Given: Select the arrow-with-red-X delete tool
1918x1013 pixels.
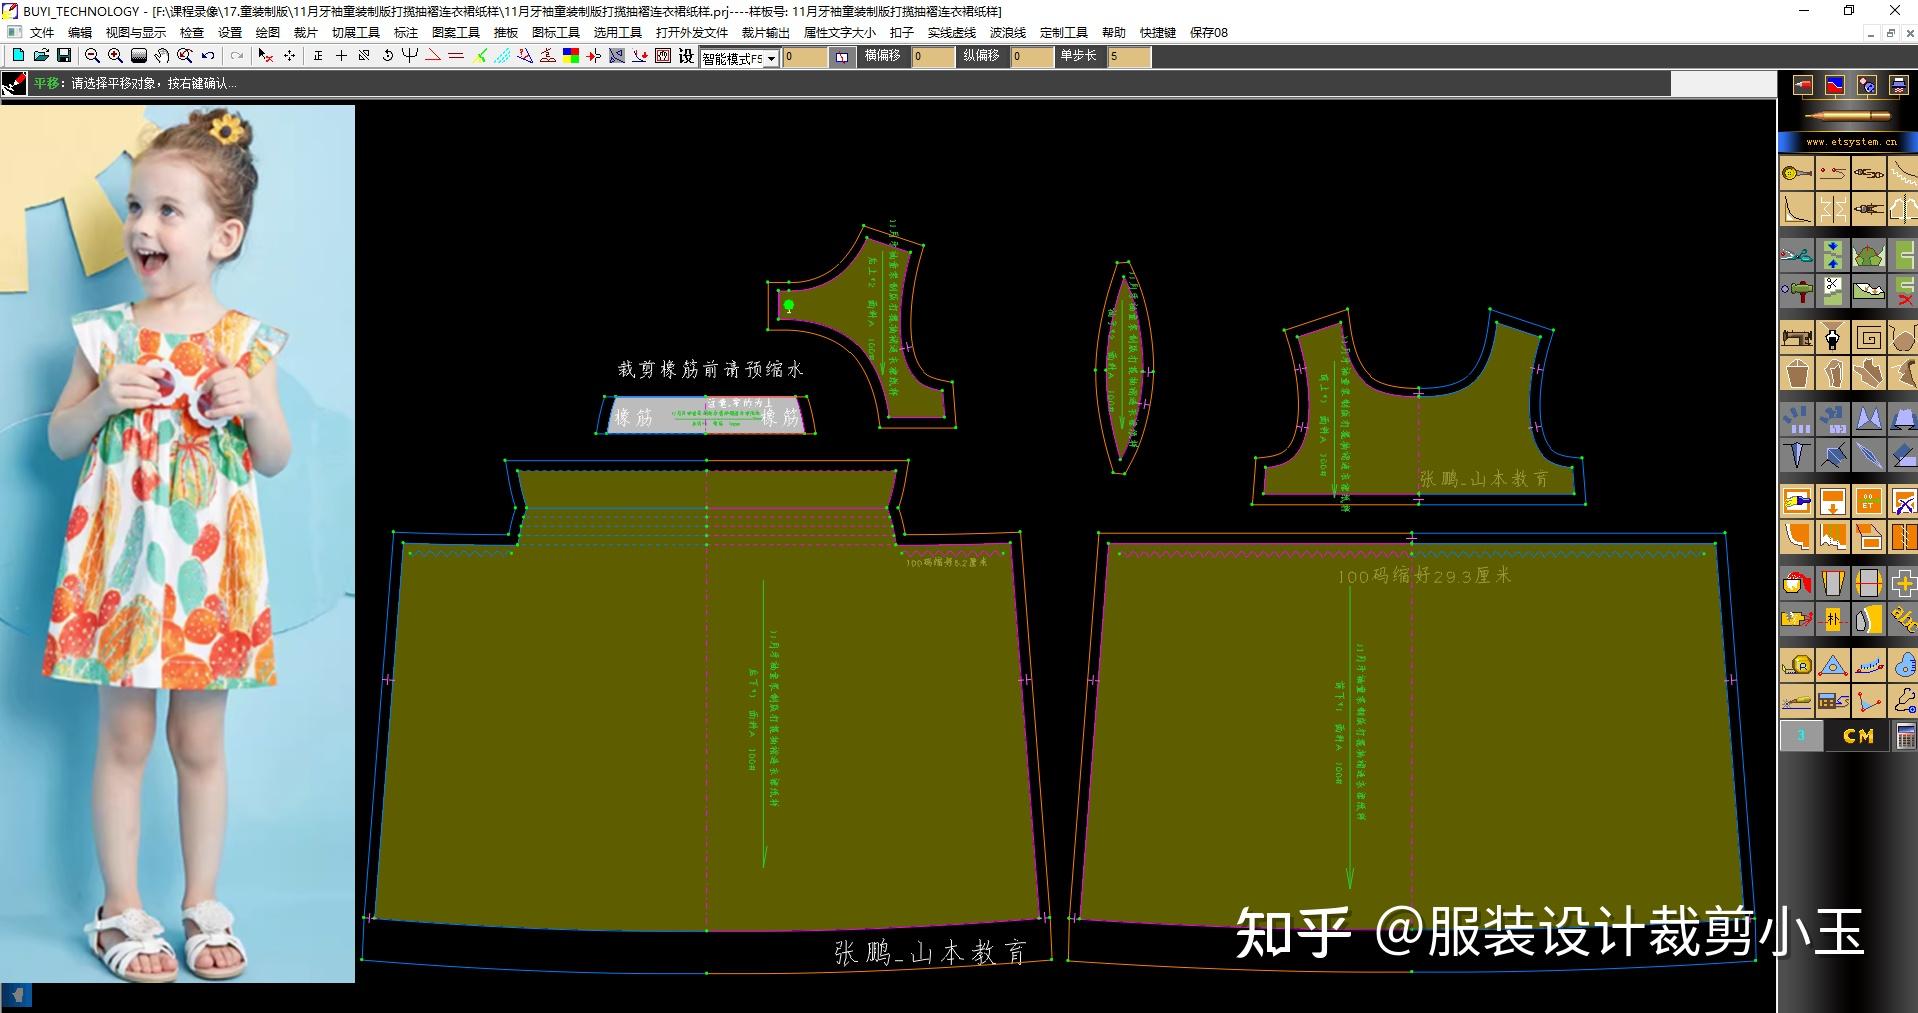Looking at the screenshot, I should pyautogui.click(x=266, y=56).
